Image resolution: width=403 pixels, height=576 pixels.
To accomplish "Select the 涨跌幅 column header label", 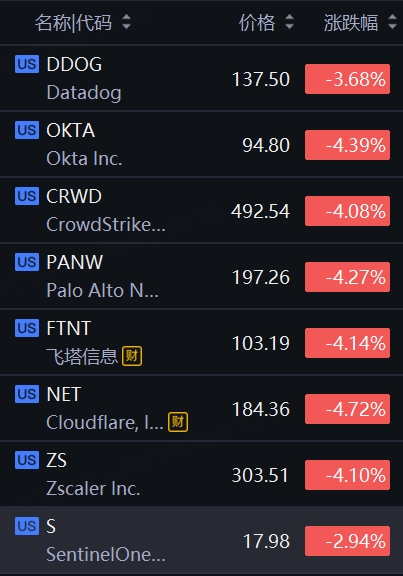I will pos(351,23).
